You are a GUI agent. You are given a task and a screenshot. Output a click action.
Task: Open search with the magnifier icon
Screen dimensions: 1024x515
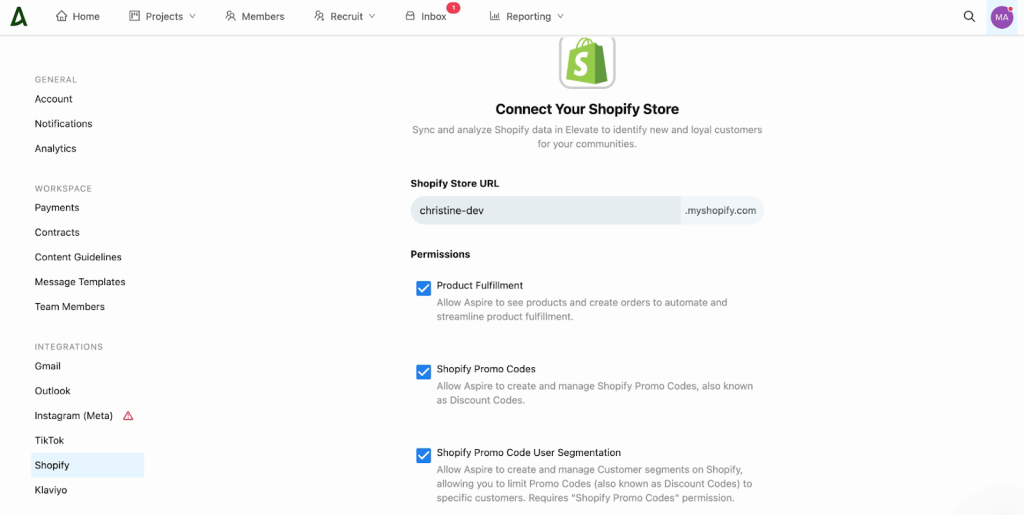tap(969, 16)
